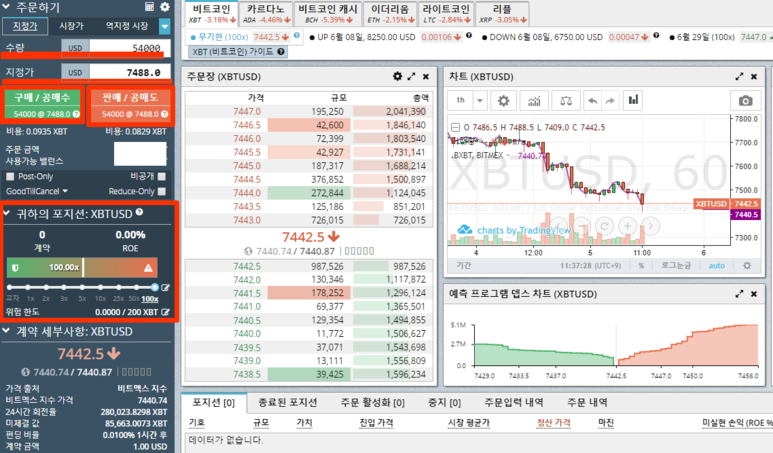Expand the depth chart panel to fullscreen
This screenshot has width=773, height=453.
[739, 294]
